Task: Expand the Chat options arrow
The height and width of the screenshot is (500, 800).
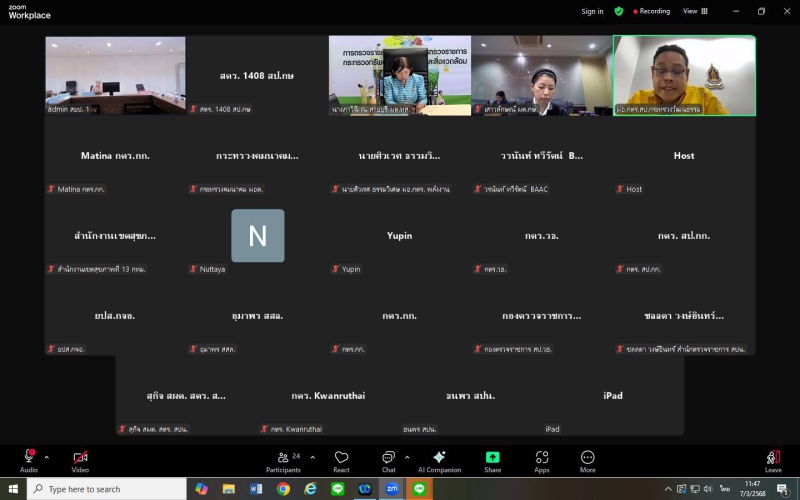Action: coord(407,457)
